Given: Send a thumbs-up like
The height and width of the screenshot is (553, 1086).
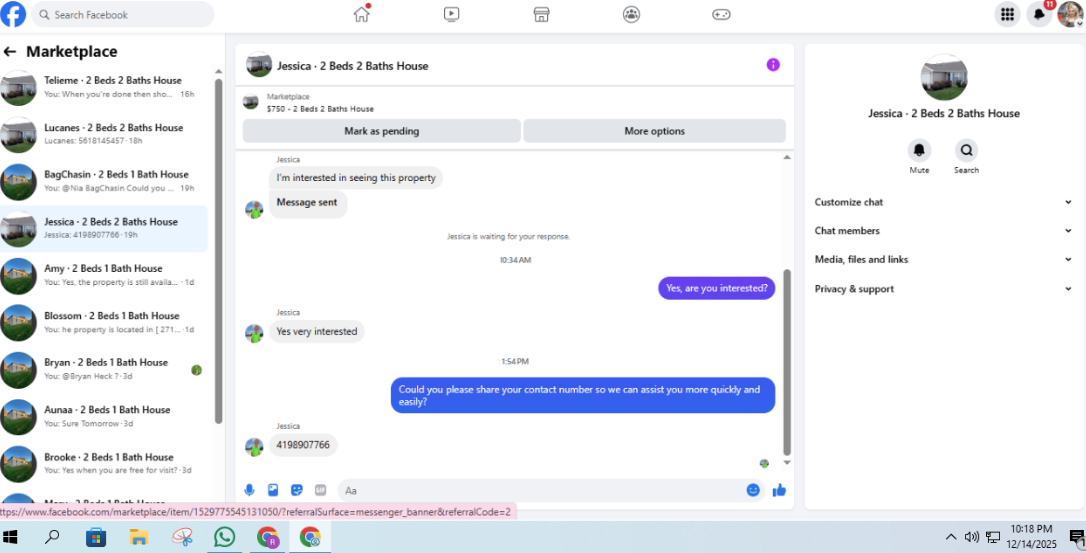Looking at the screenshot, I should 779,490.
